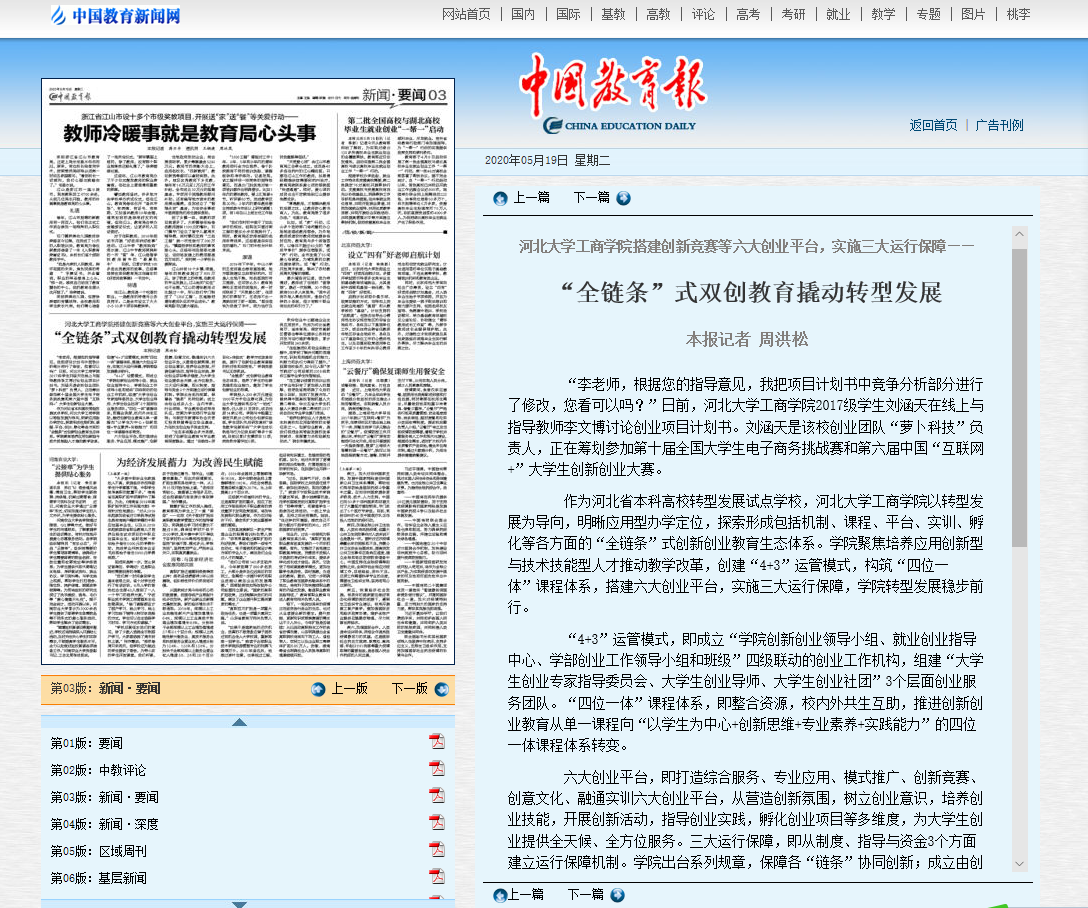Click the 下一版 next page arrow icon
Viewport: 1088px width, 908px height.
point(441,689)
